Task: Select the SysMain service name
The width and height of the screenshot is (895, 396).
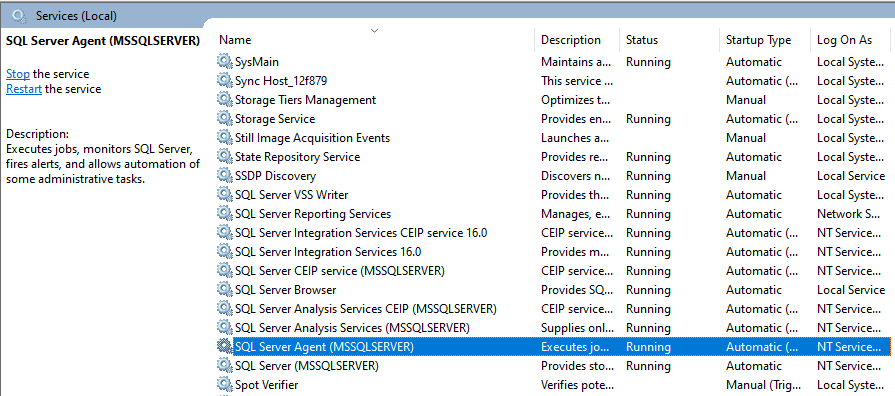Action: click(257, 62)
